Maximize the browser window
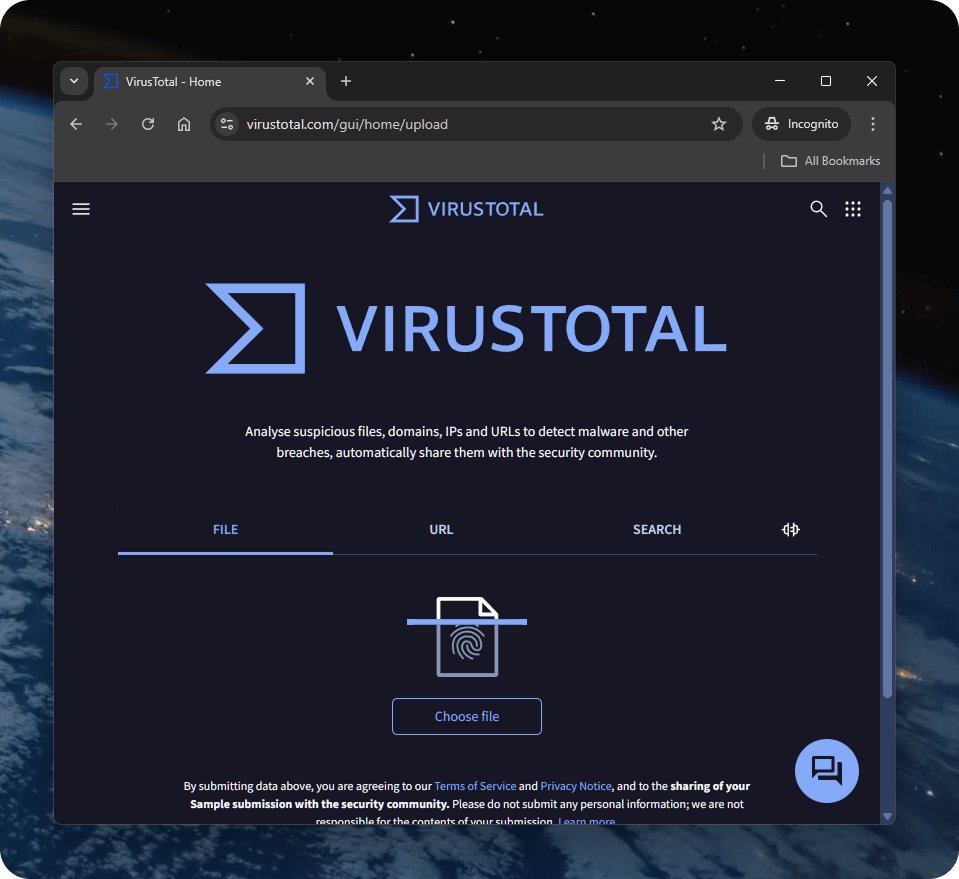Viewport: 959px width, 879px height. (x=826, y=81)
